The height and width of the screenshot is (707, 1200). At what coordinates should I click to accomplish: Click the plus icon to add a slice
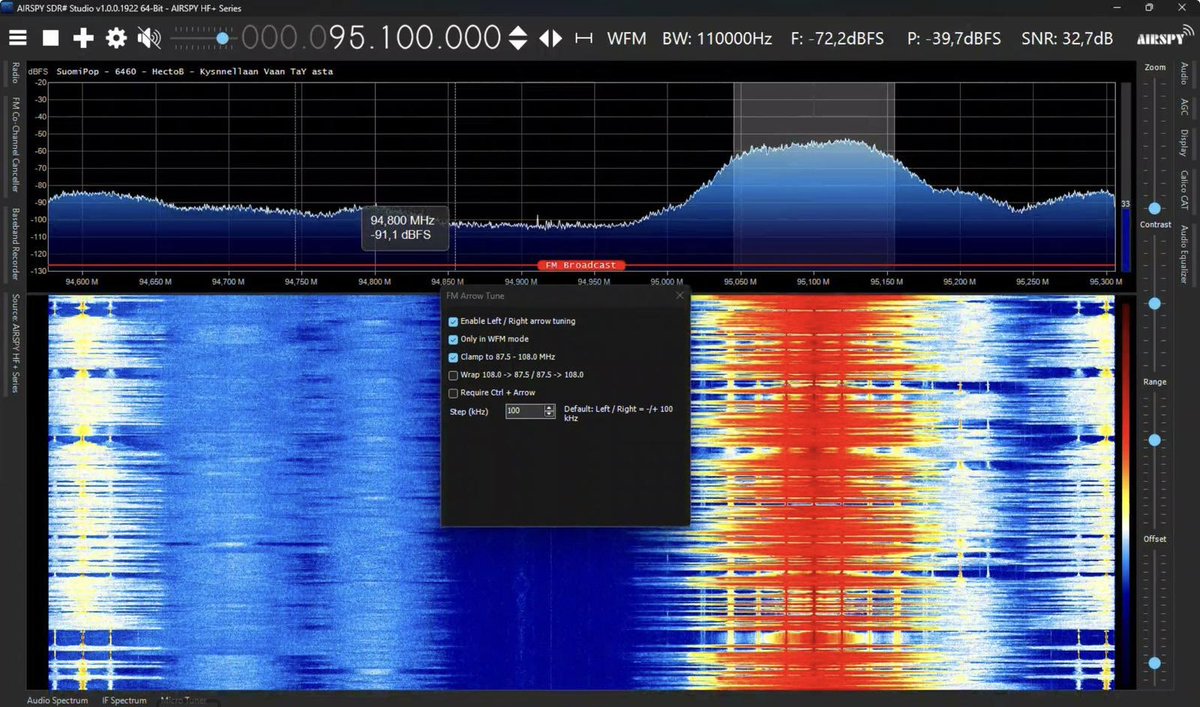click(83, 39)
